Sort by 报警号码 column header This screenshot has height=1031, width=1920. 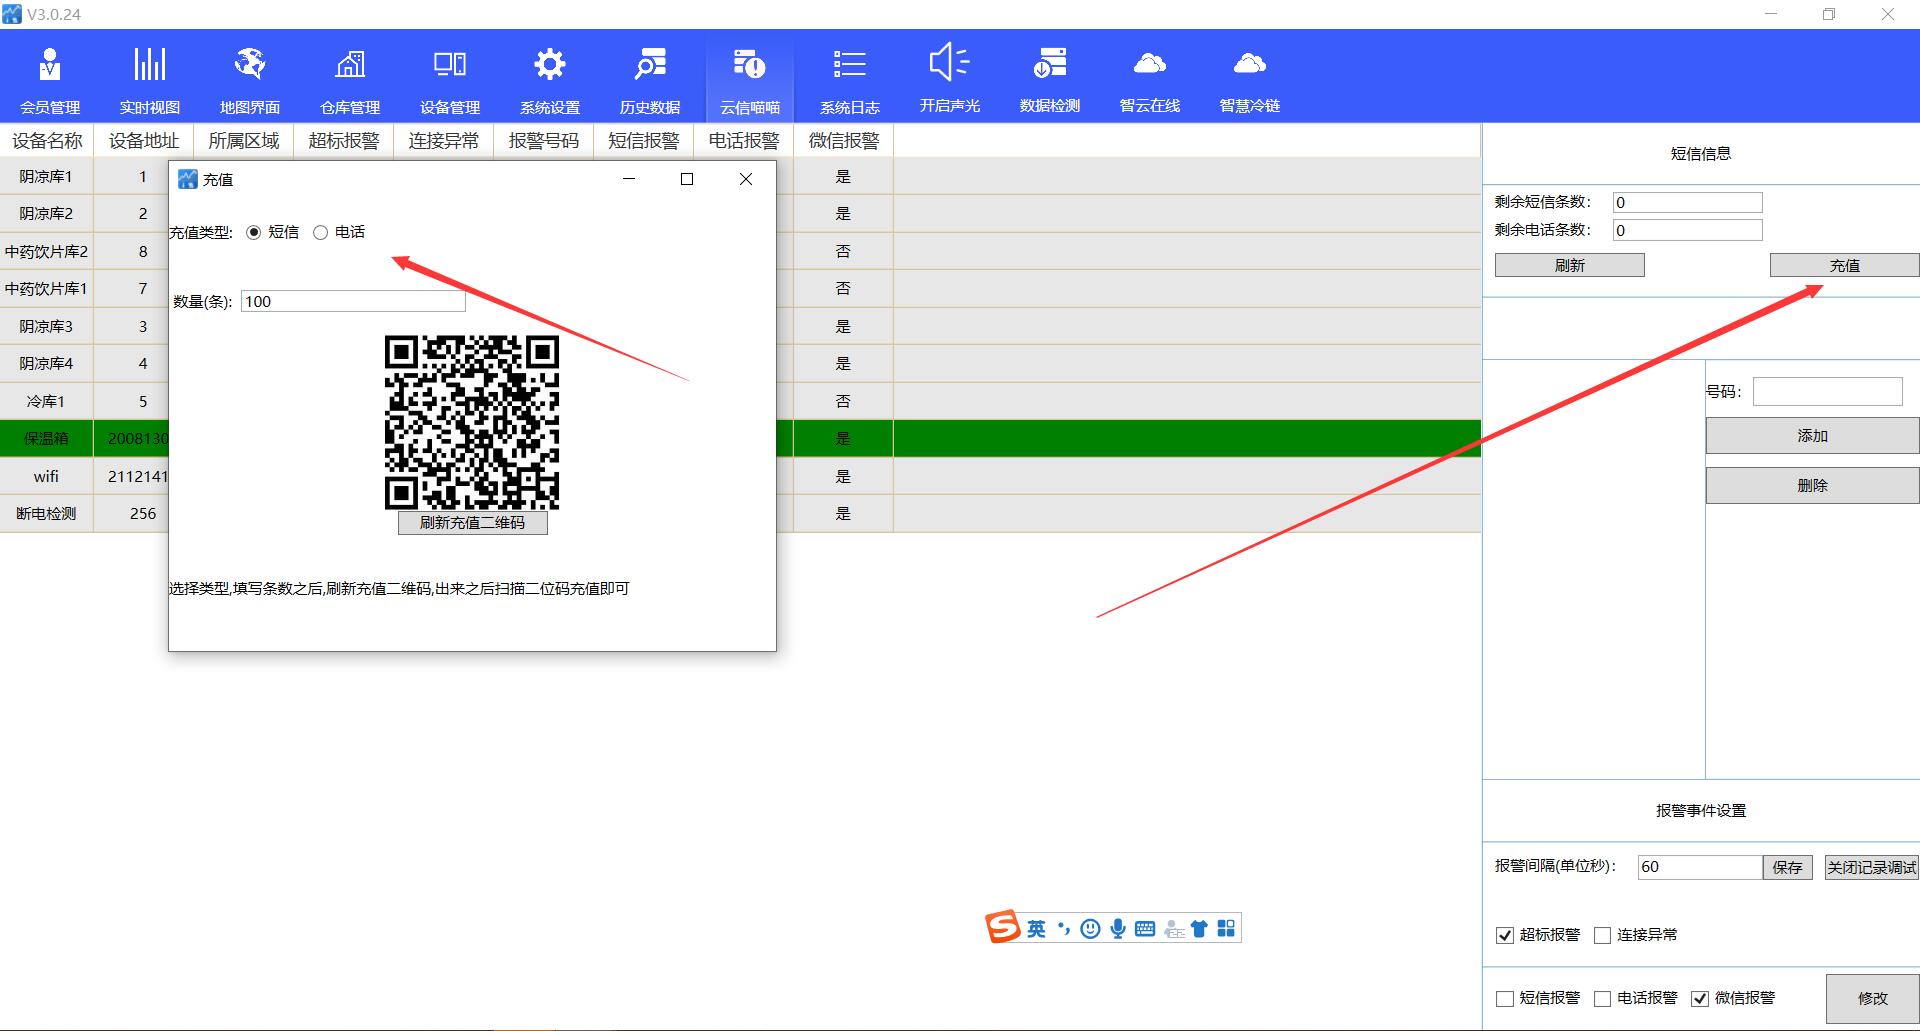pyautogui.click(x=544, y=141)
